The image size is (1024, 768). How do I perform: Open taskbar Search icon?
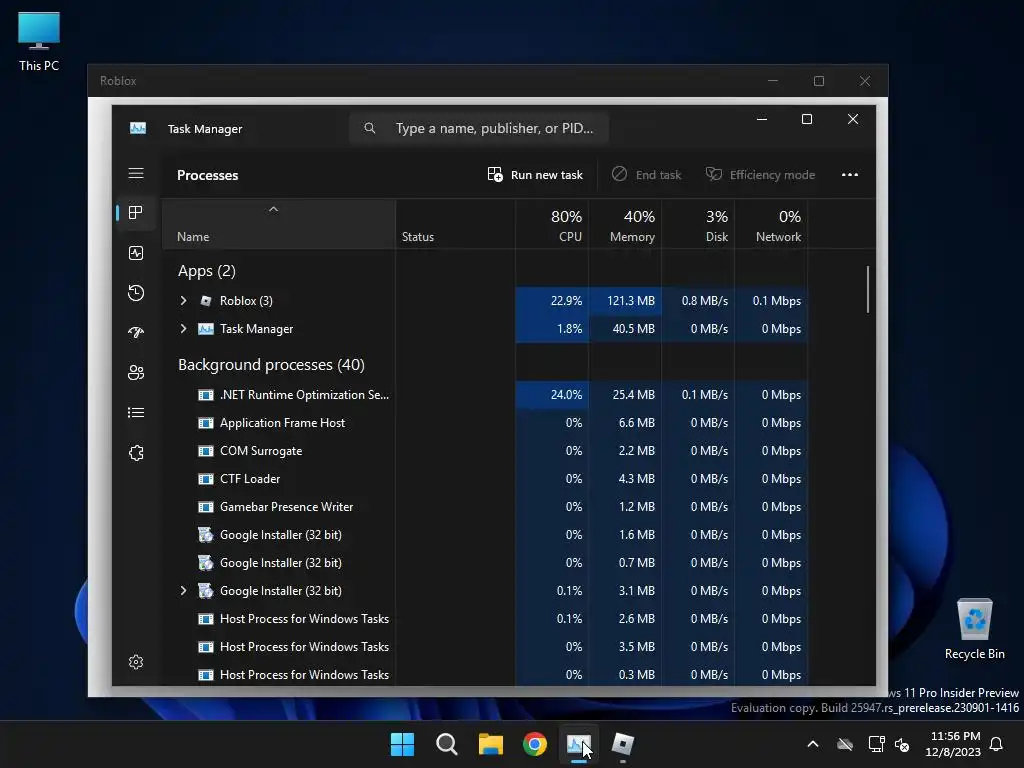[x=447, y=744]
